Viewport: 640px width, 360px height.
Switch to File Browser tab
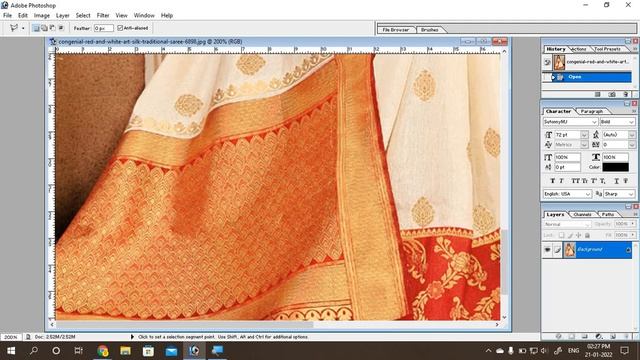[x=396, y=30]
